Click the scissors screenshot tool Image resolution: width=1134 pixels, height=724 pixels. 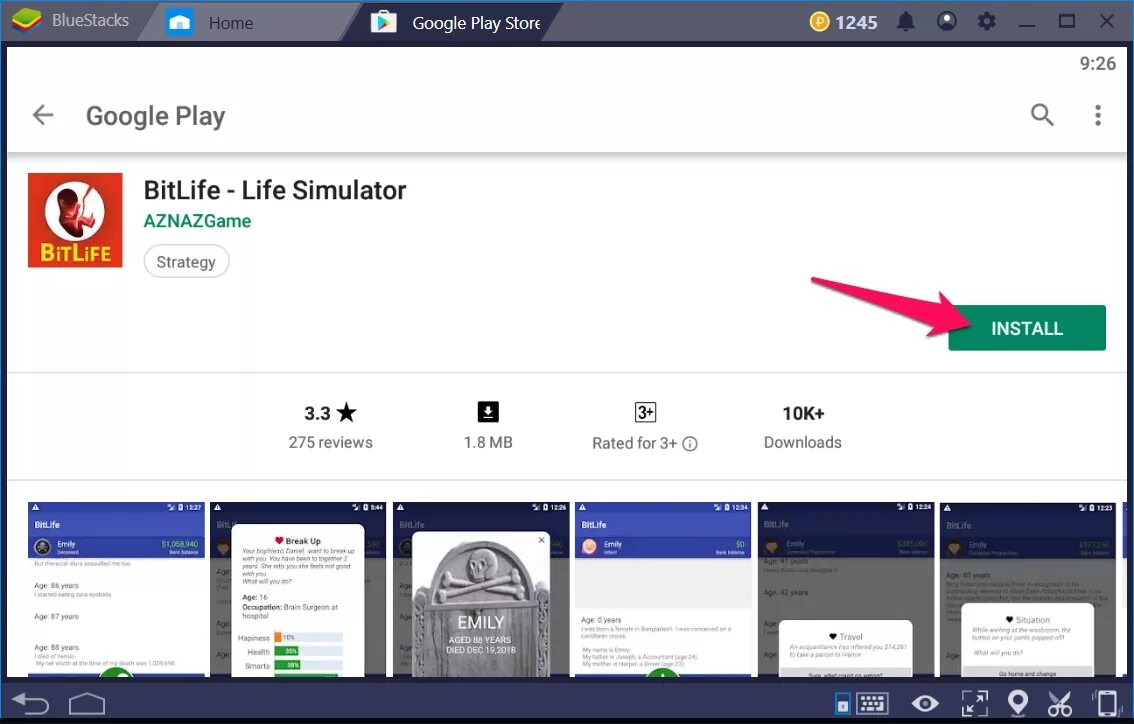click(x=1060, y=703)
